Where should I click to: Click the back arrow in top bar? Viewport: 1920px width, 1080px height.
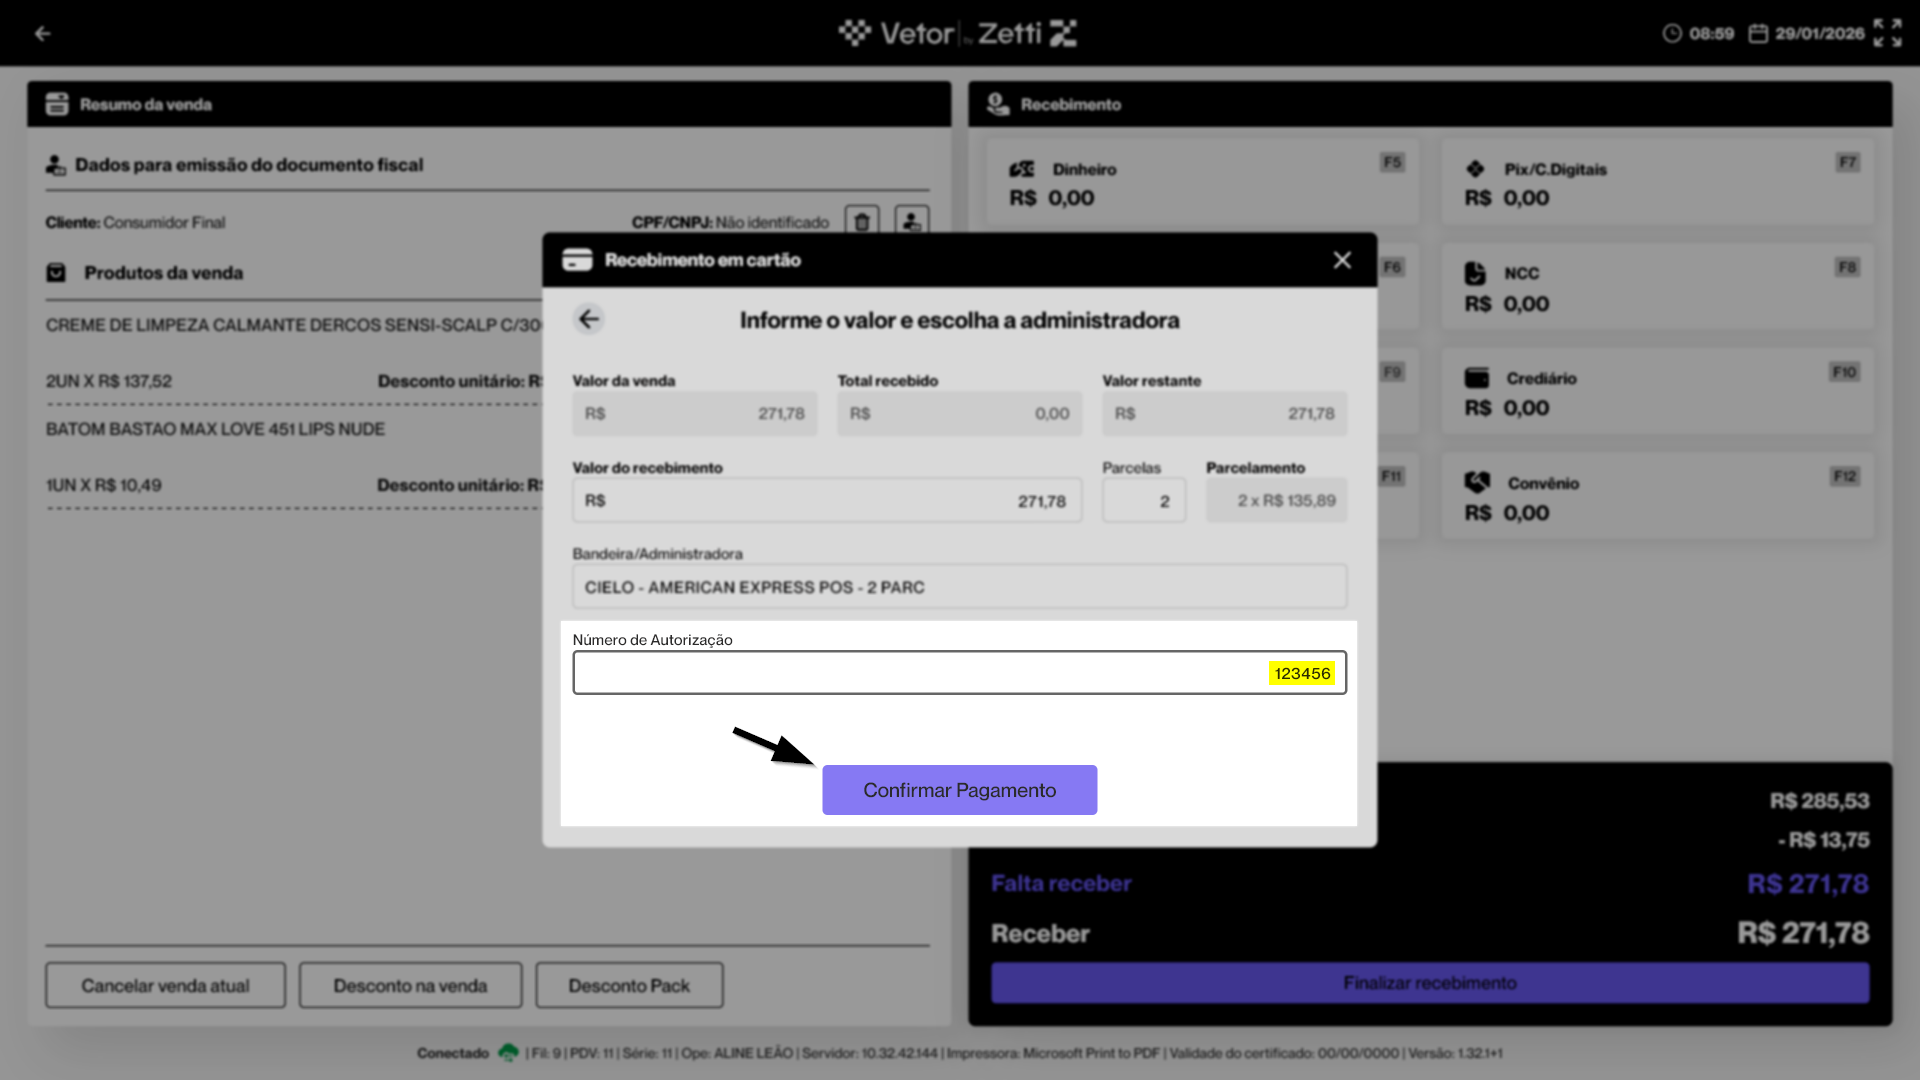(x=42, y=33)
